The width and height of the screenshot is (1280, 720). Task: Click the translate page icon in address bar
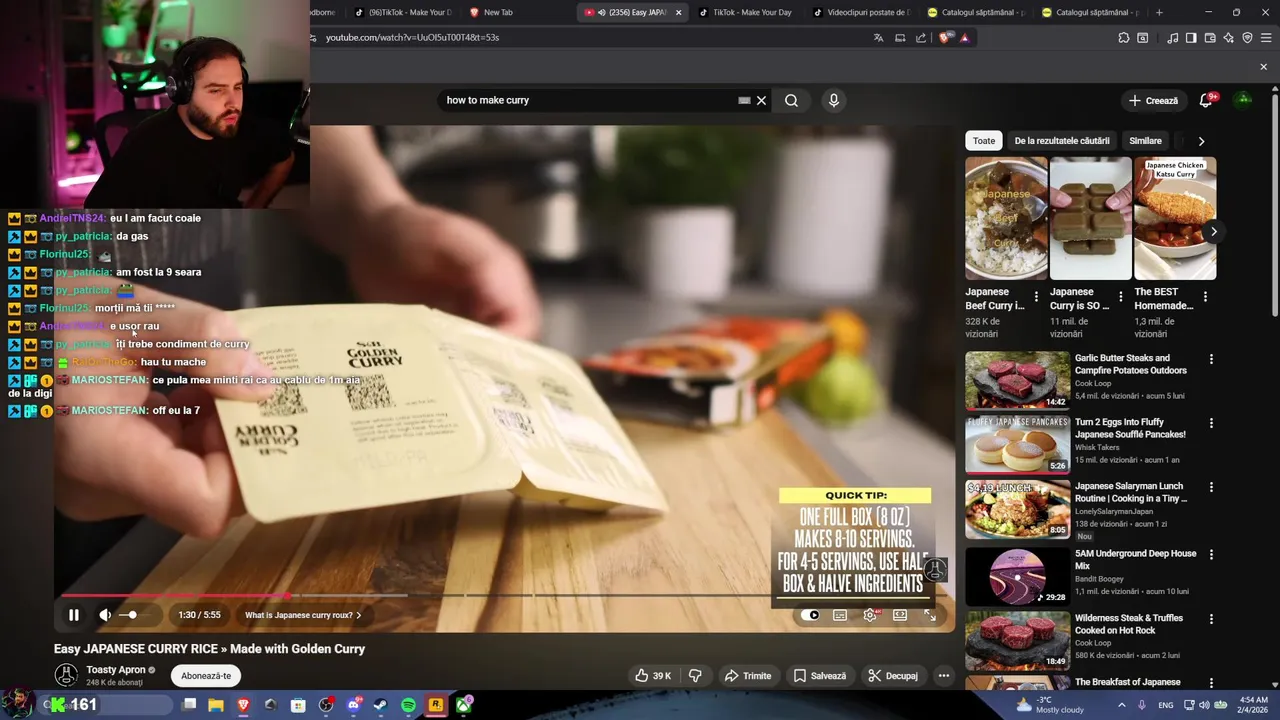[878, 38]
